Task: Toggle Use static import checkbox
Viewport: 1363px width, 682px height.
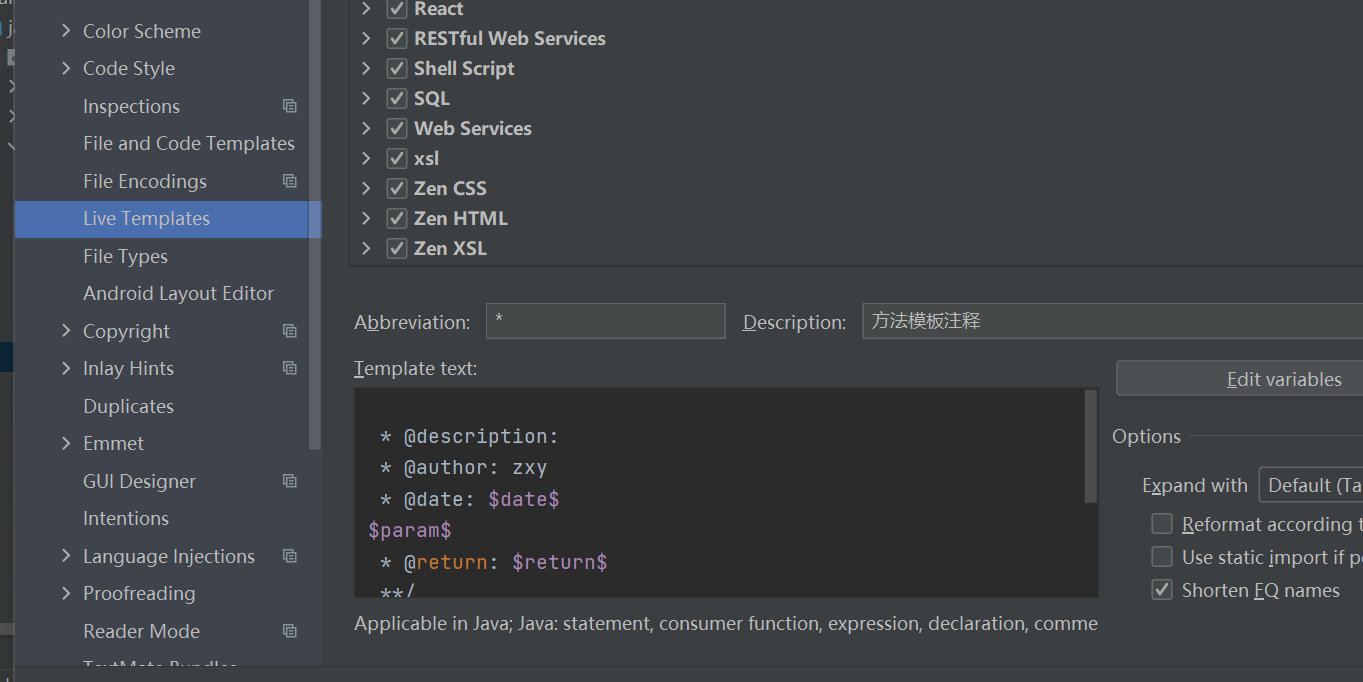Action: coord(1162,557)
